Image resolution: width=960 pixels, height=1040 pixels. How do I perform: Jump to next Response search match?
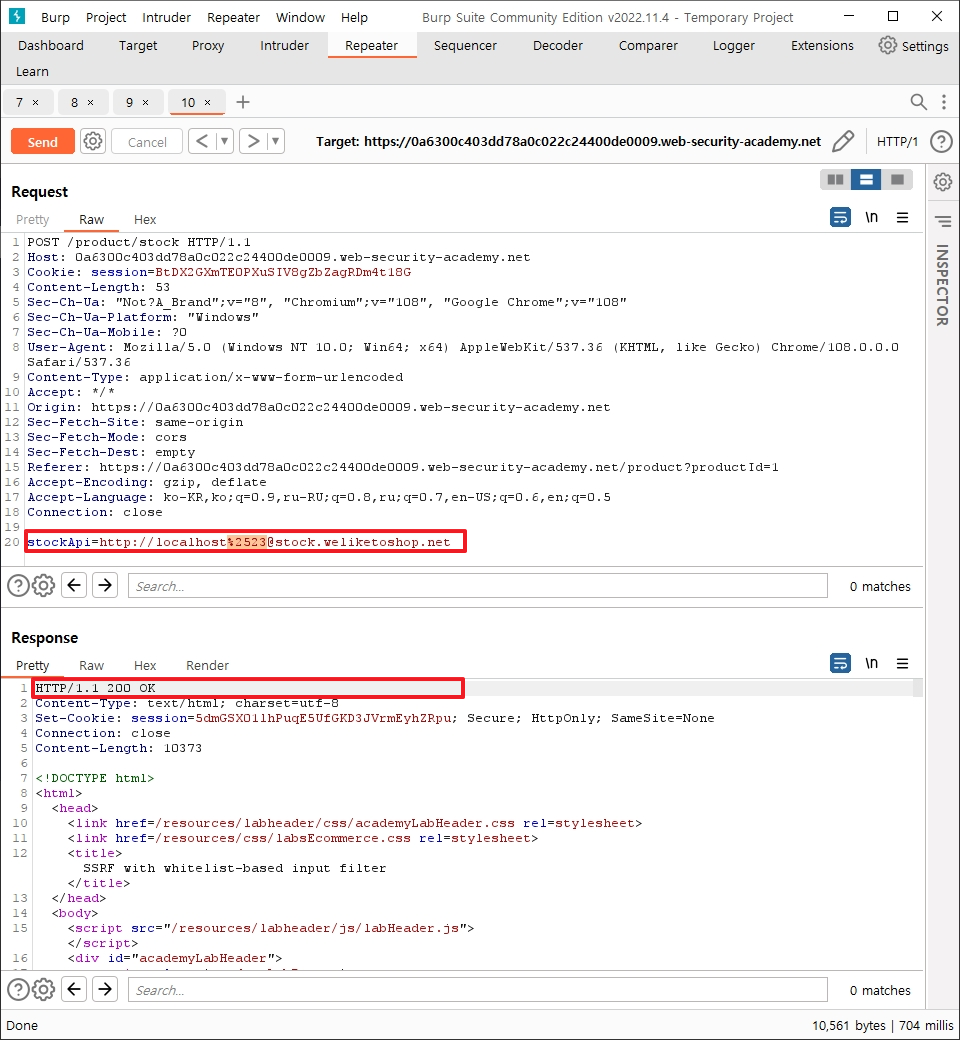coord(105,989)
